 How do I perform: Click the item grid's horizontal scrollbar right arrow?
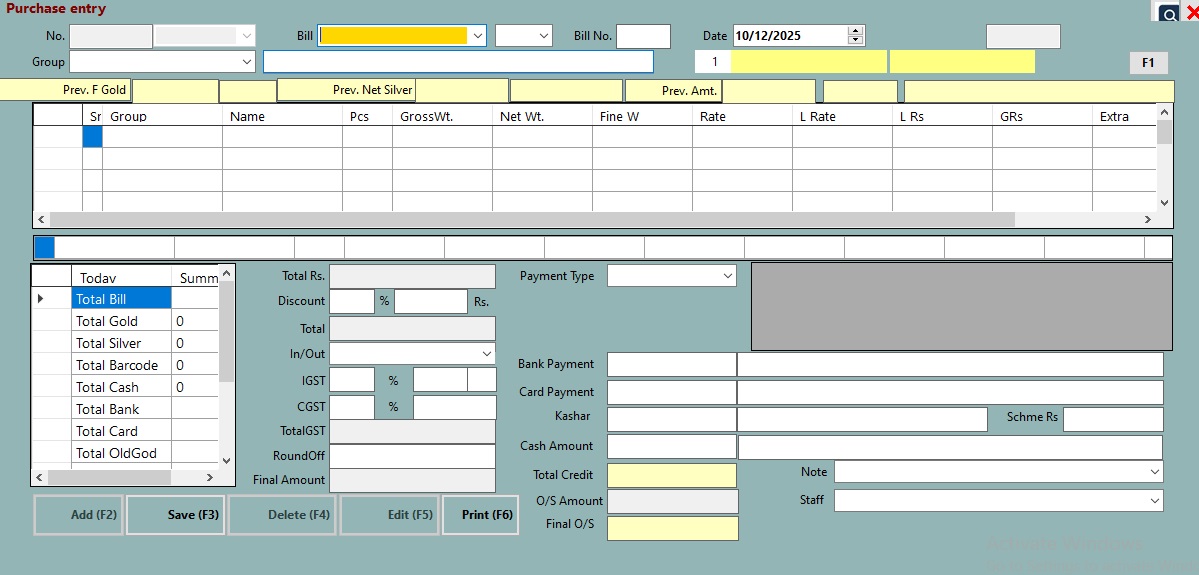pos(1148,220)
